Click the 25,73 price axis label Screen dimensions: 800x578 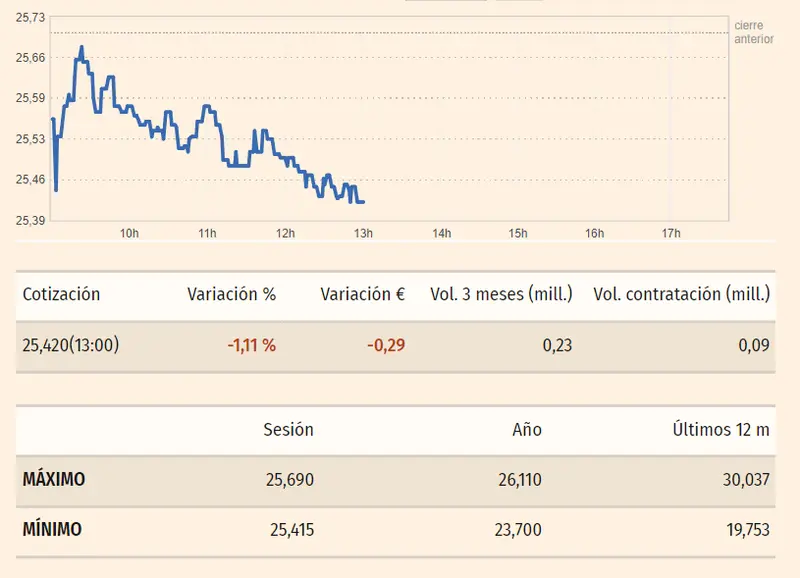(x=31, y=18)
